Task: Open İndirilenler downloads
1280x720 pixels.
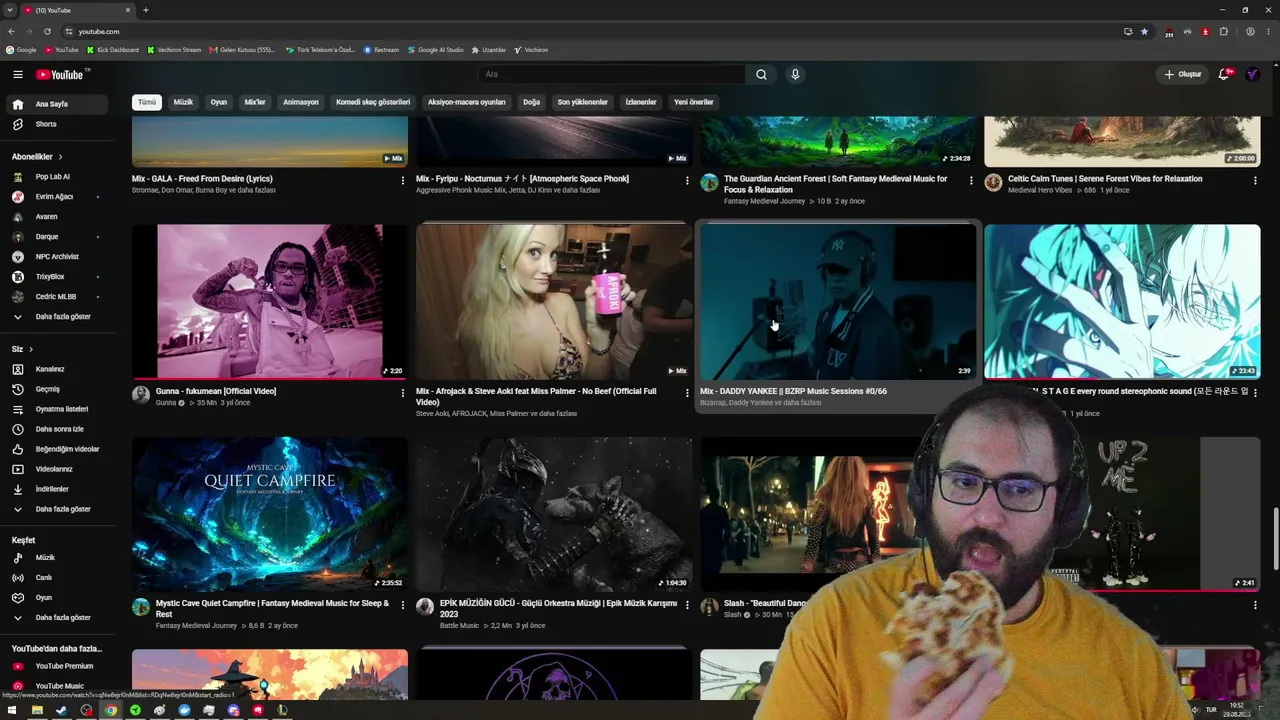Action: tap(55, 489)
